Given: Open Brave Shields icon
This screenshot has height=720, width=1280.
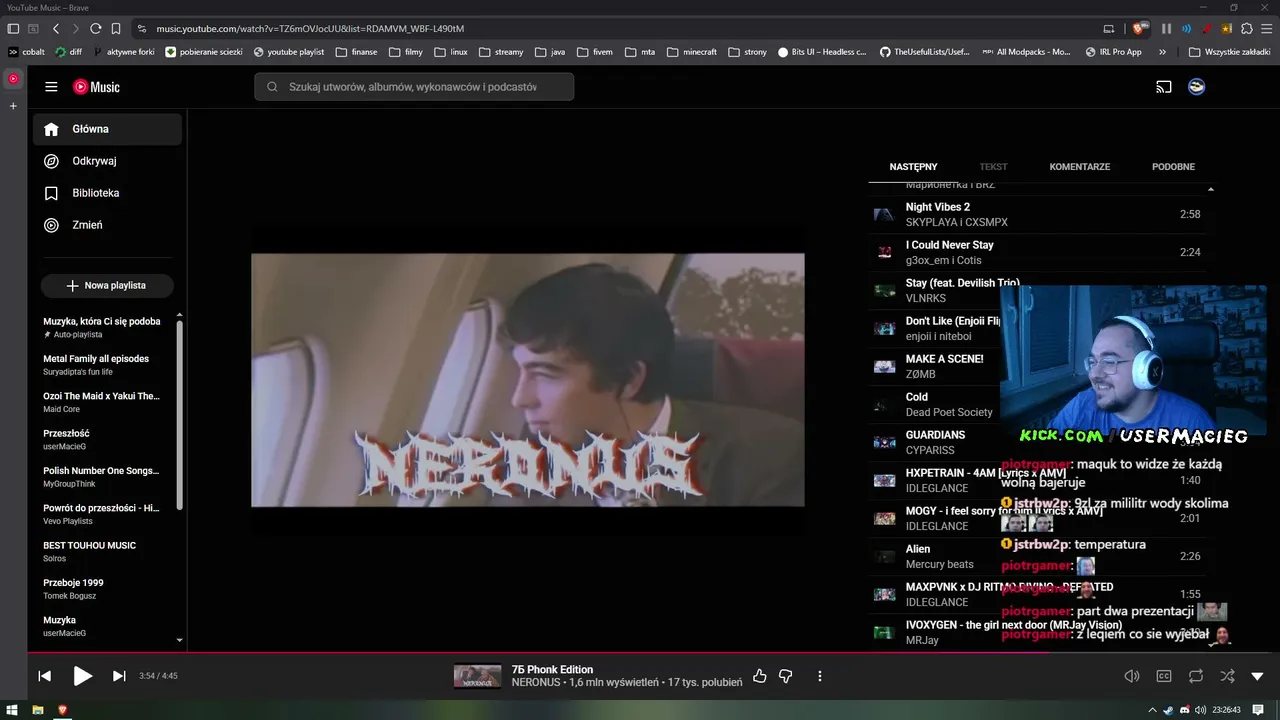Looking at the screenshot, I should click(x=1139, y=29).
